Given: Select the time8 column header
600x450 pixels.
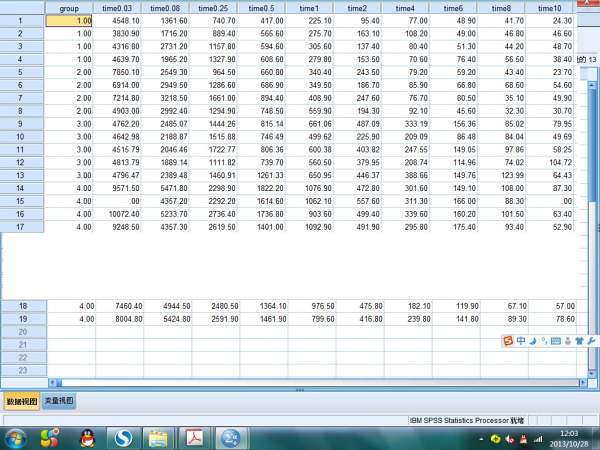Looking at the screenshot, I should 501,8.
